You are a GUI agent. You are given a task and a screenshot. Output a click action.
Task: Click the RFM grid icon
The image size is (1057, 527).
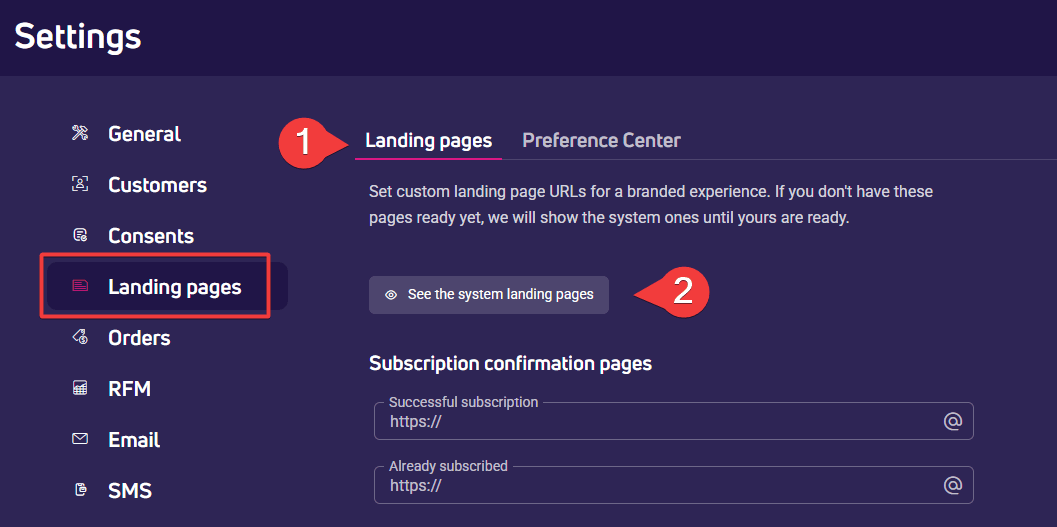80,388
